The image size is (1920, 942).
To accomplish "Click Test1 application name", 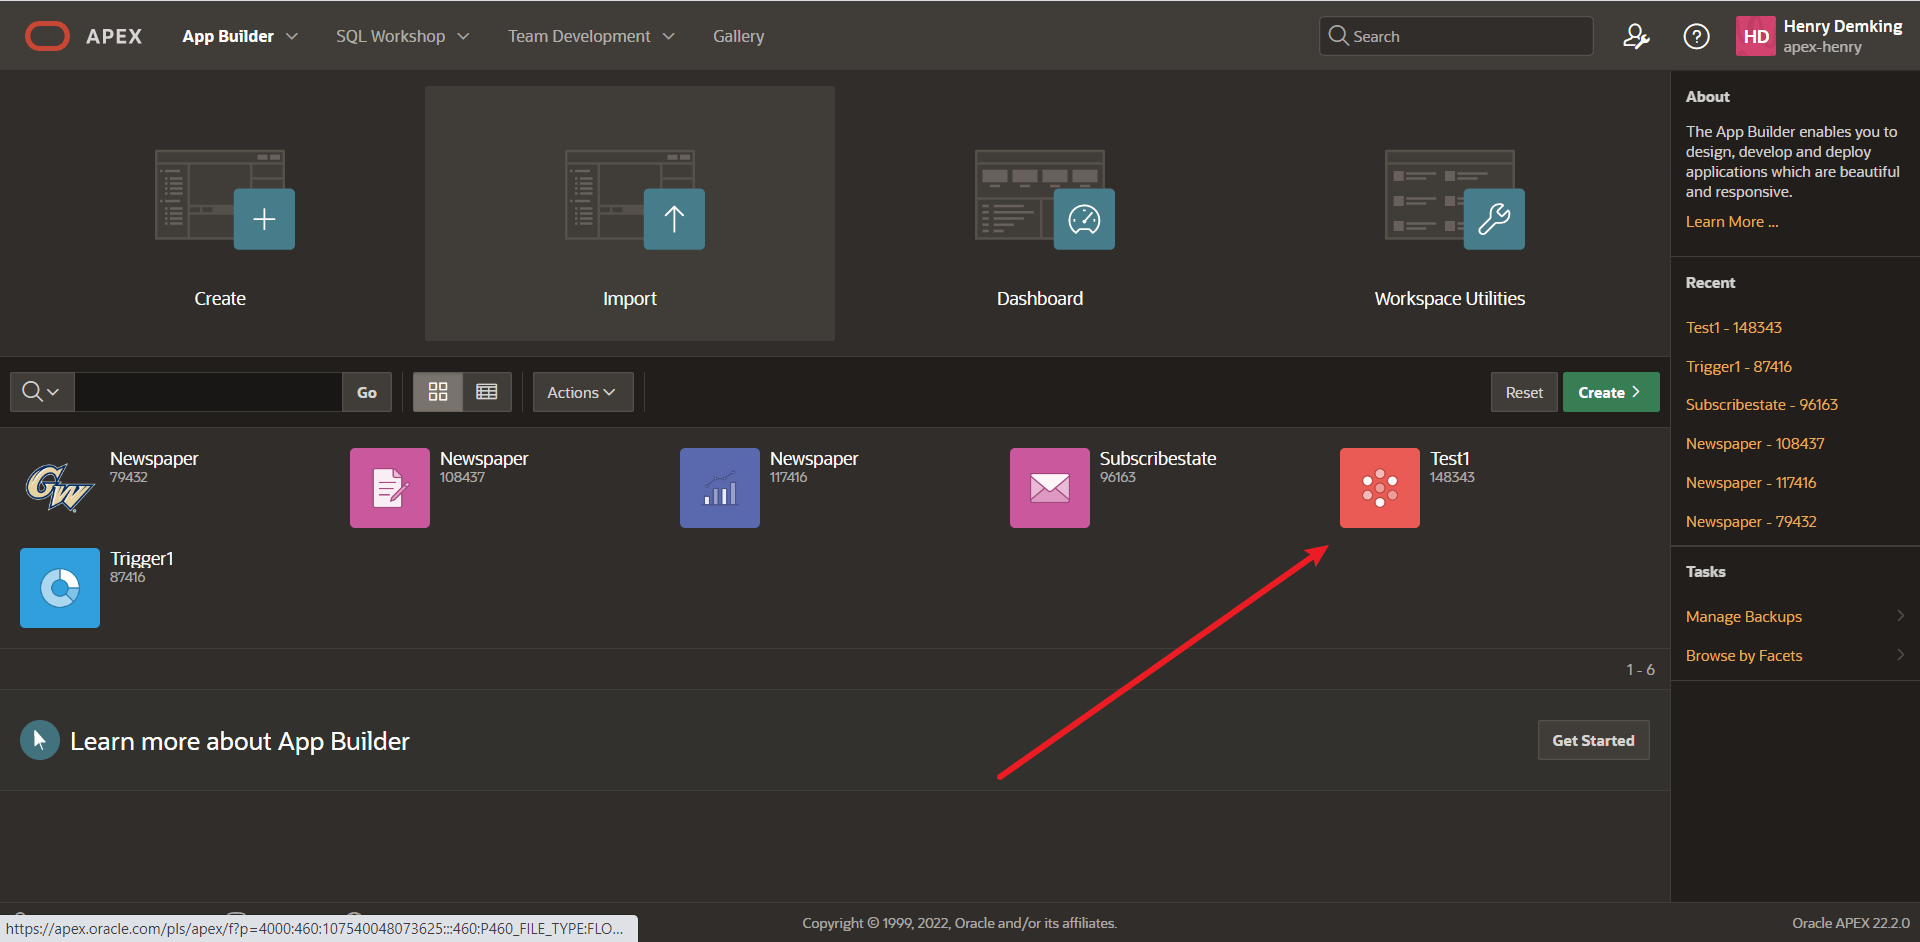I will (x=1449, y=458).
